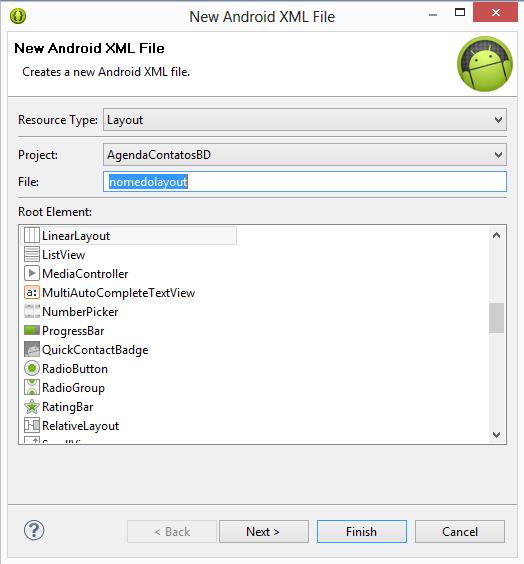Click the File name input field
Viewport: 524px width, 564px height.
pos(305,182)
